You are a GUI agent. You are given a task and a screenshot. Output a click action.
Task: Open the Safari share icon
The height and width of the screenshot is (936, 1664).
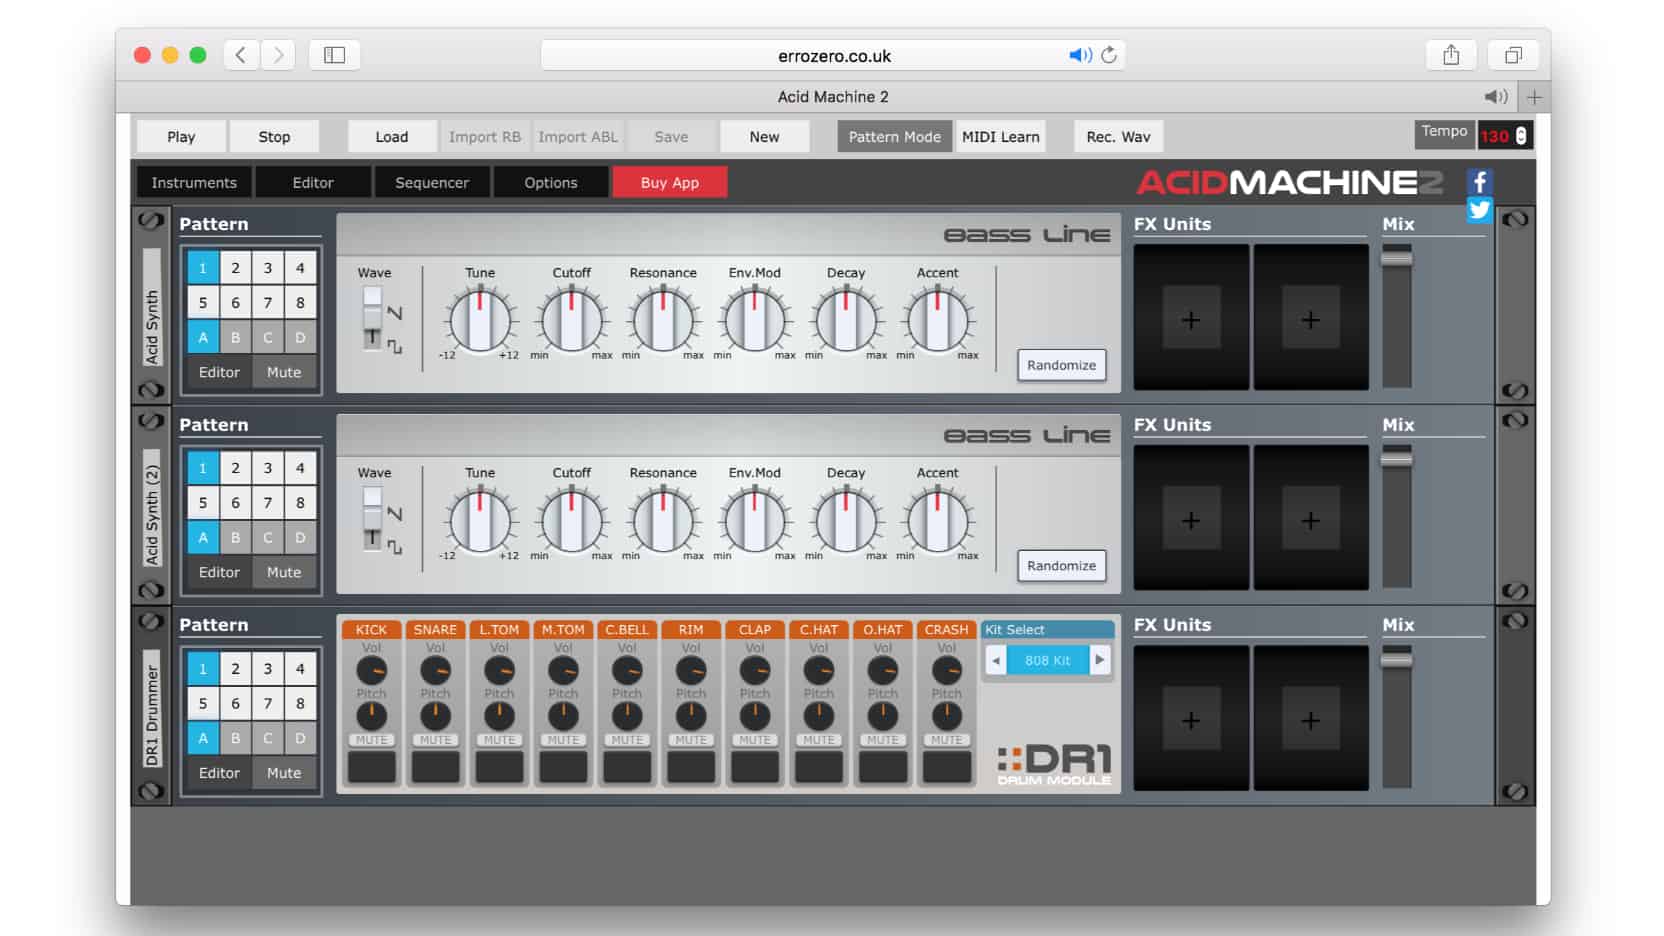pos(1451,55)
